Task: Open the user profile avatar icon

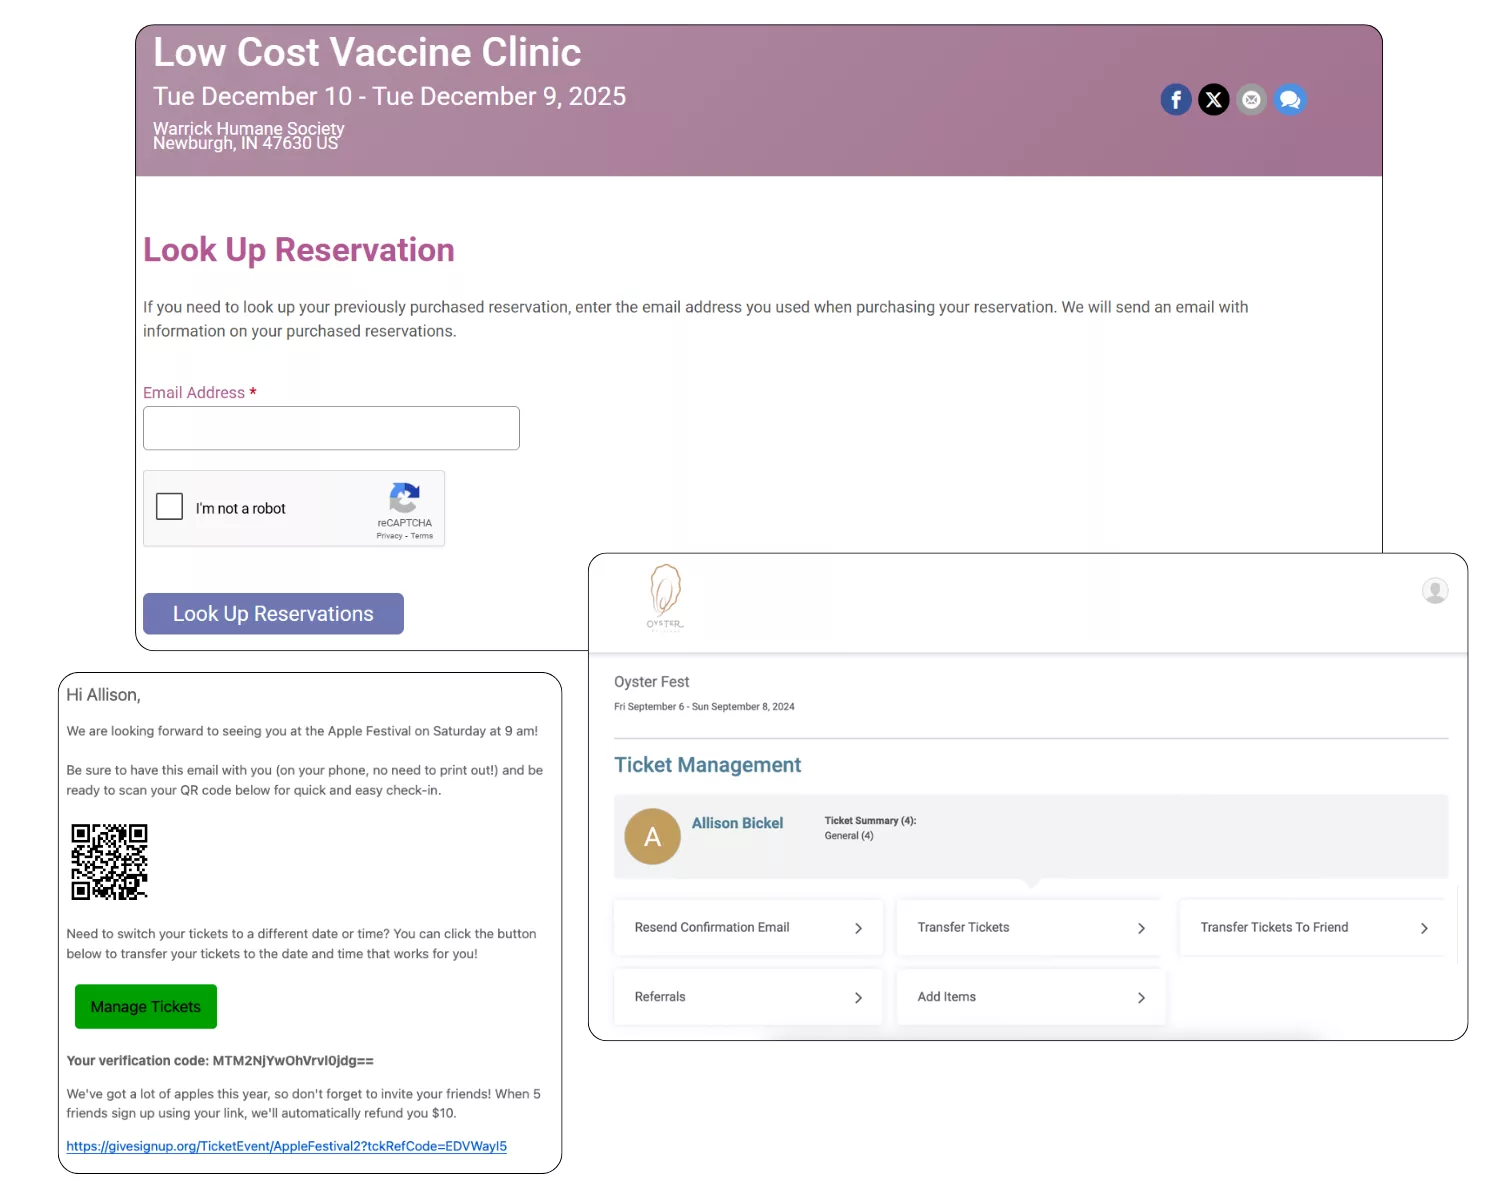Action: 1435,591
